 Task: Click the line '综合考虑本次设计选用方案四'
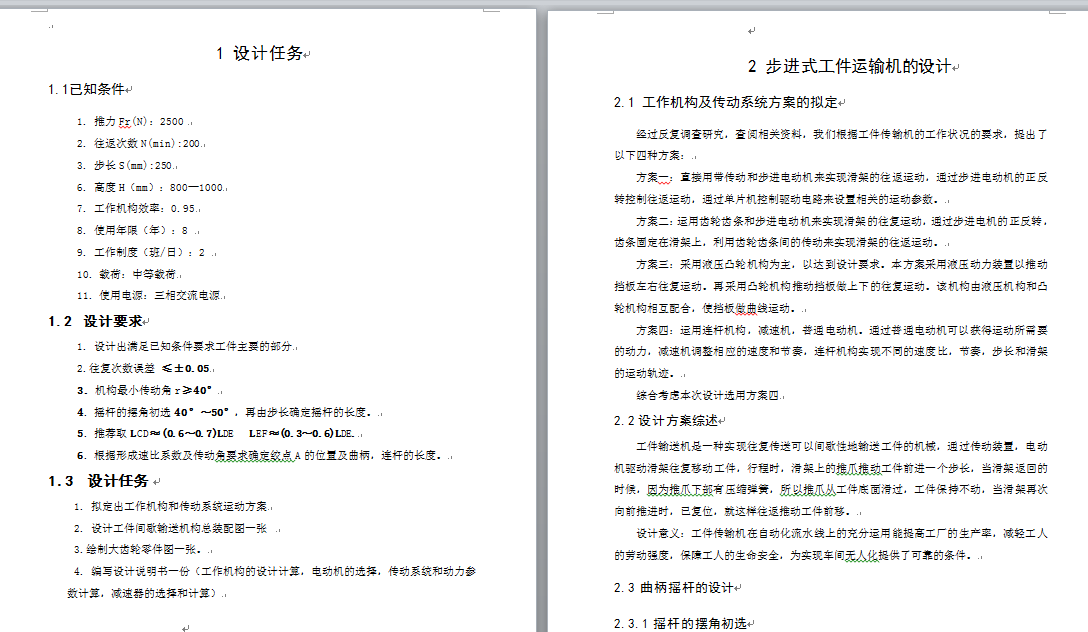[x=707, y=395]
